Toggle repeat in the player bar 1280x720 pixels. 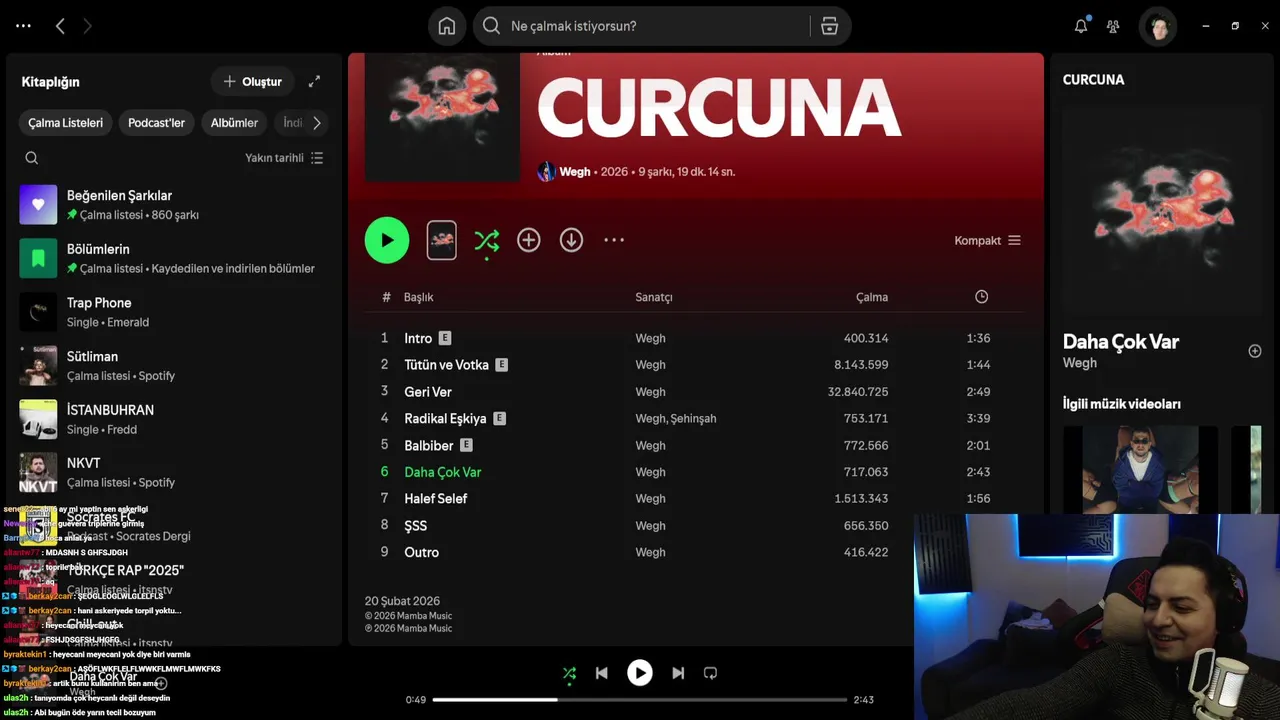(710, 673)
